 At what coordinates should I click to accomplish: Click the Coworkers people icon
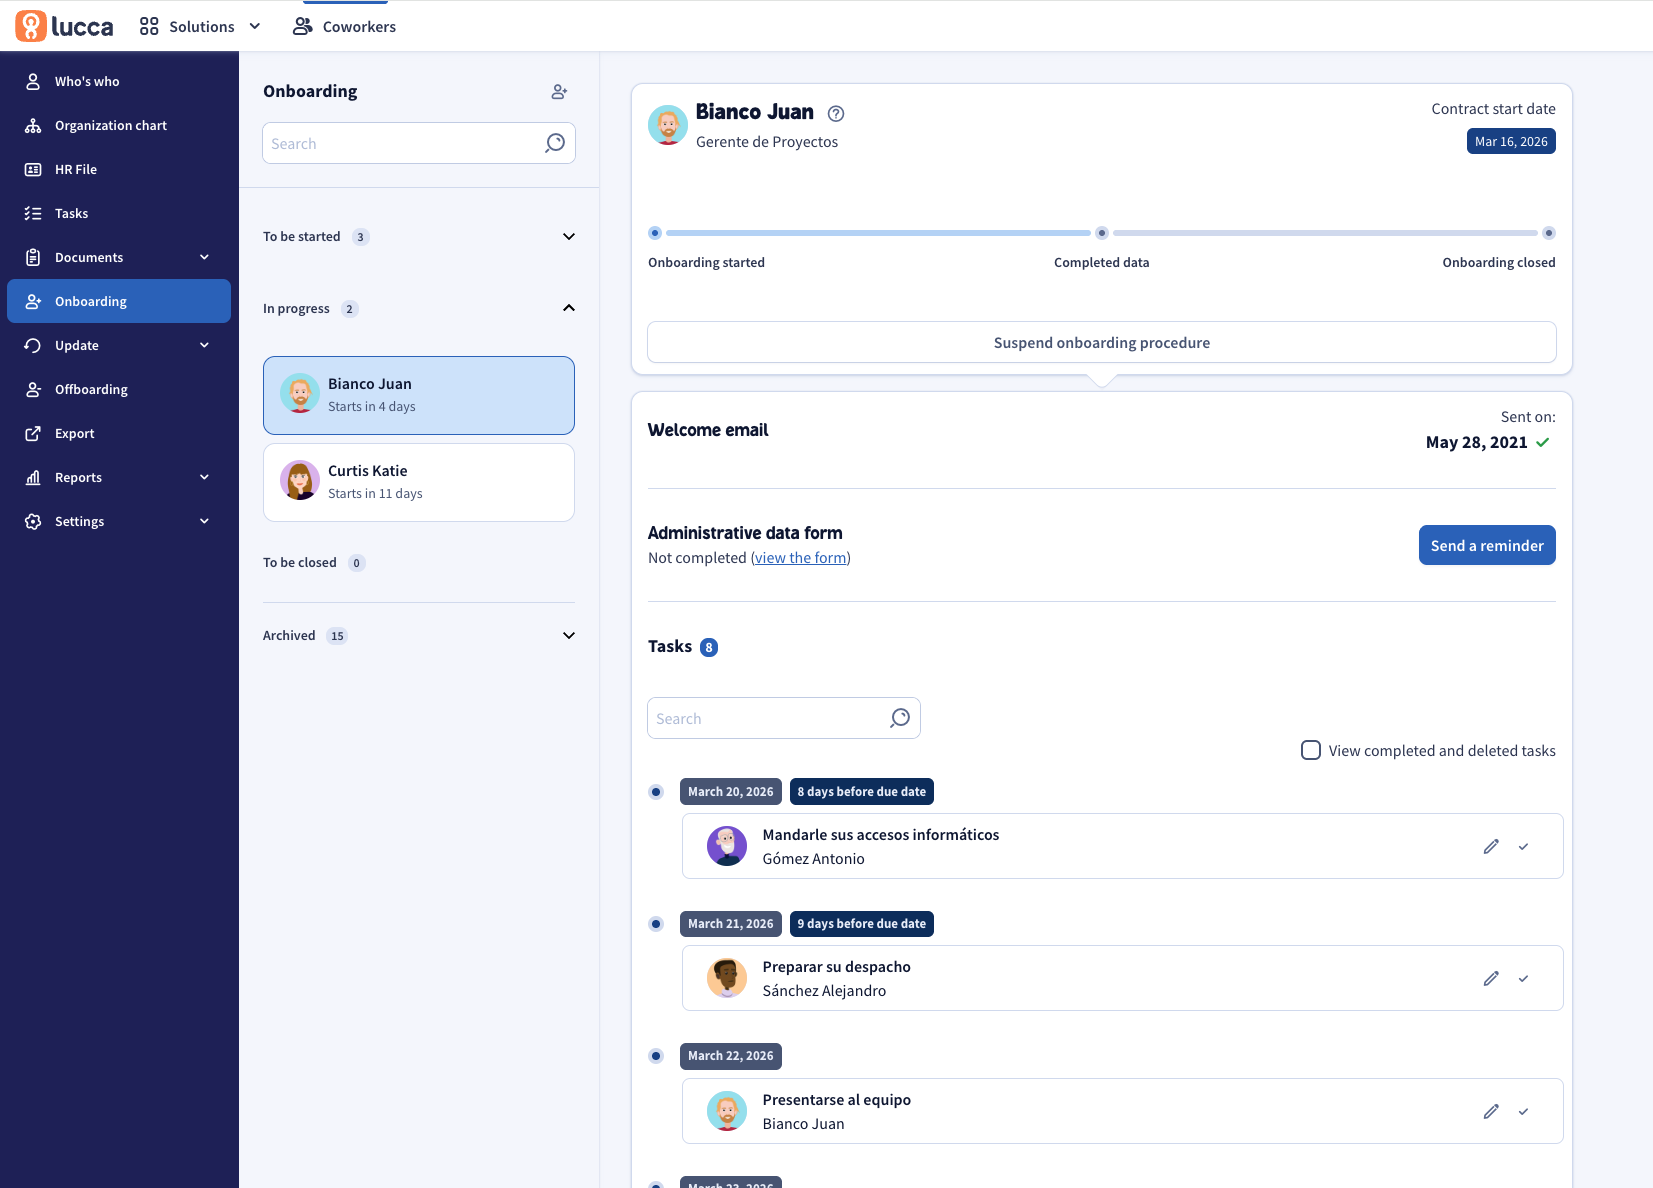click(302, 26)
